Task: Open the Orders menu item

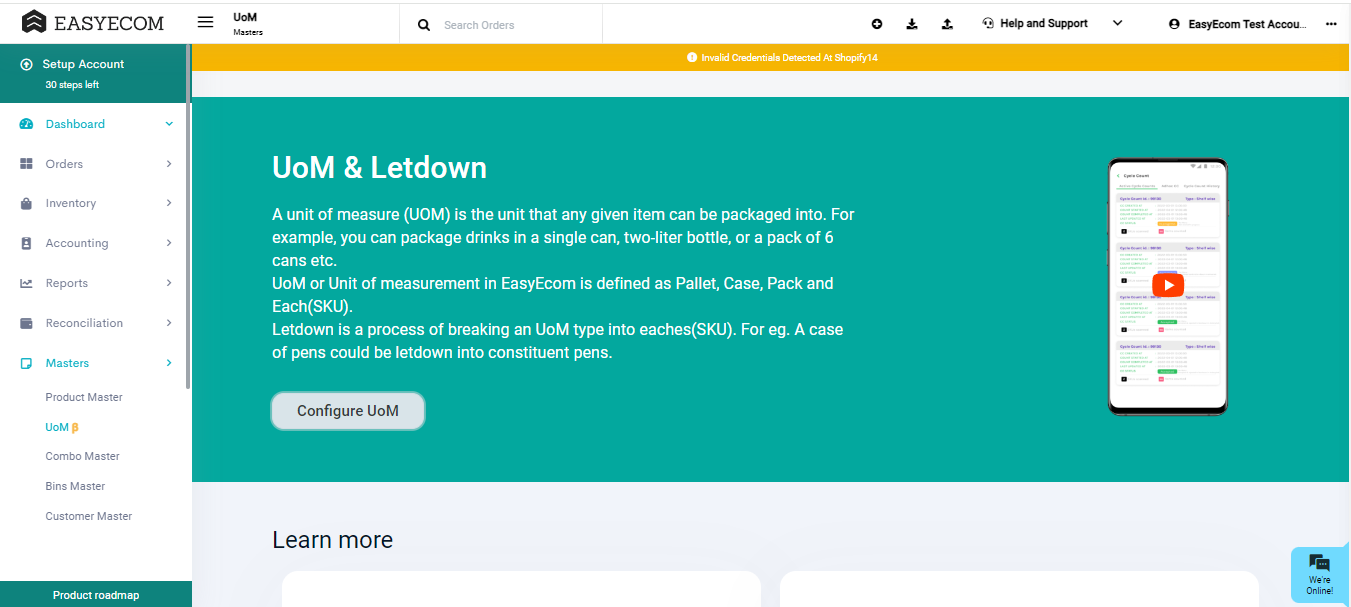Action: 64,164
